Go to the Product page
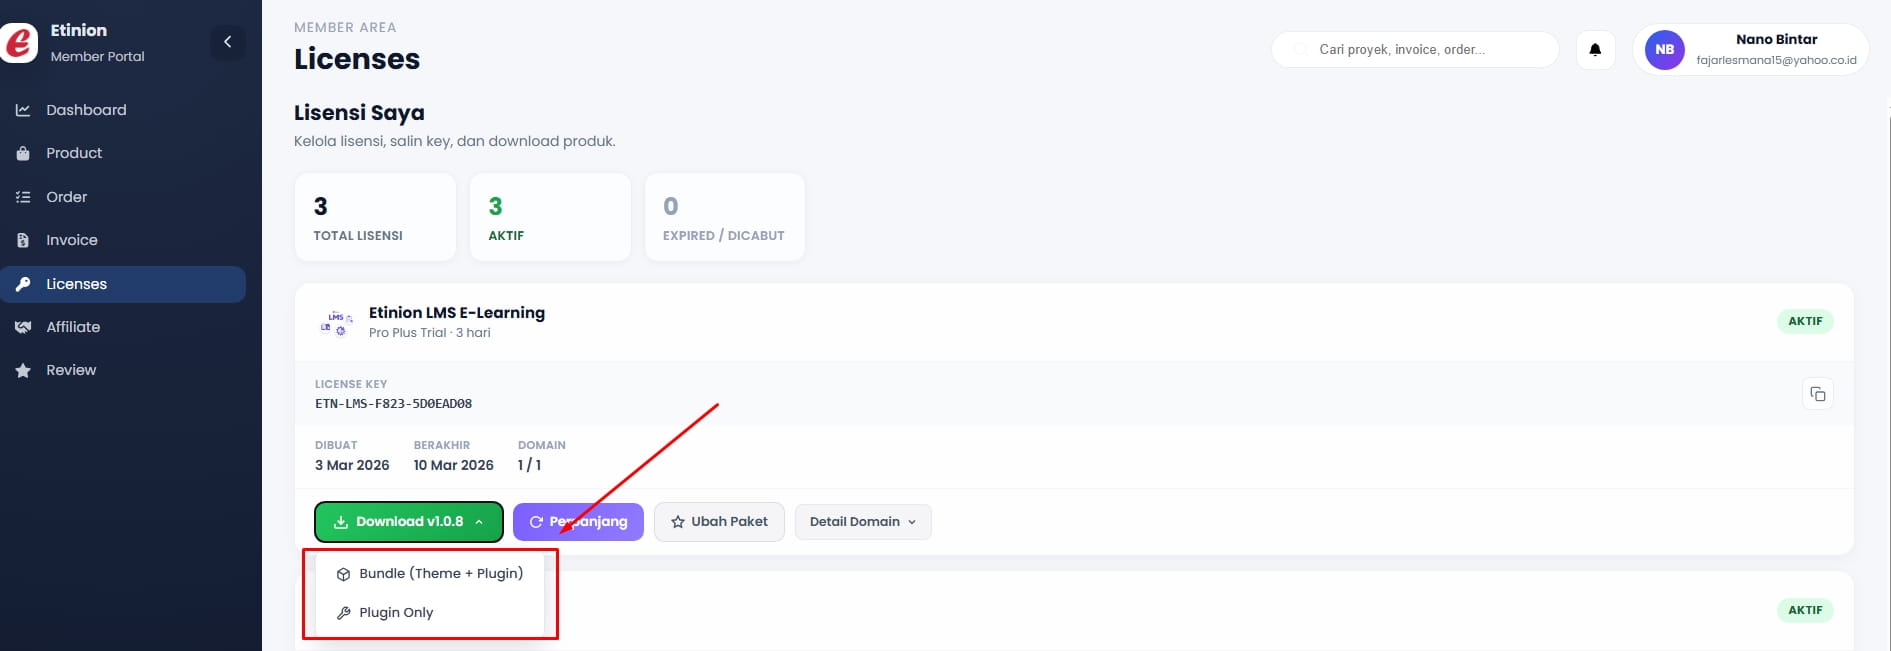This screenshot has width=1891, height=651. point(74,153)
